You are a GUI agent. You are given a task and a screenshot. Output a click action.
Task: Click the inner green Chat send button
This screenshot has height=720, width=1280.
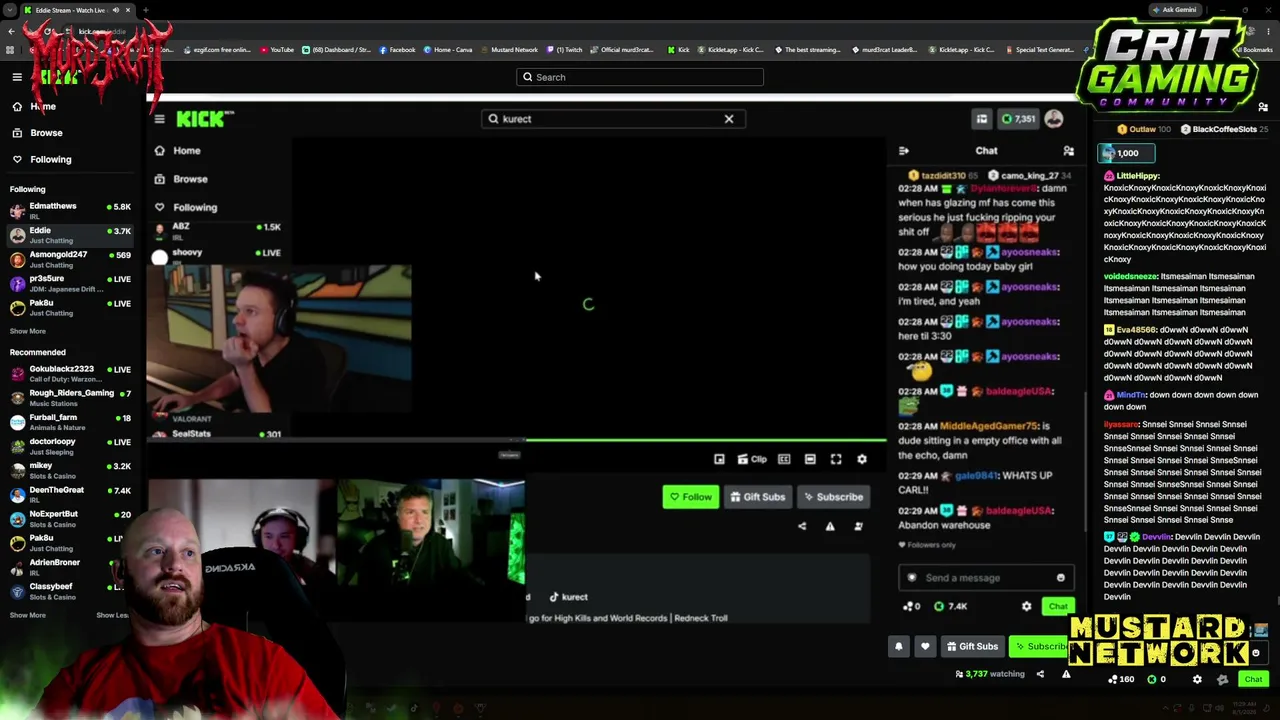pos(1058,606)
